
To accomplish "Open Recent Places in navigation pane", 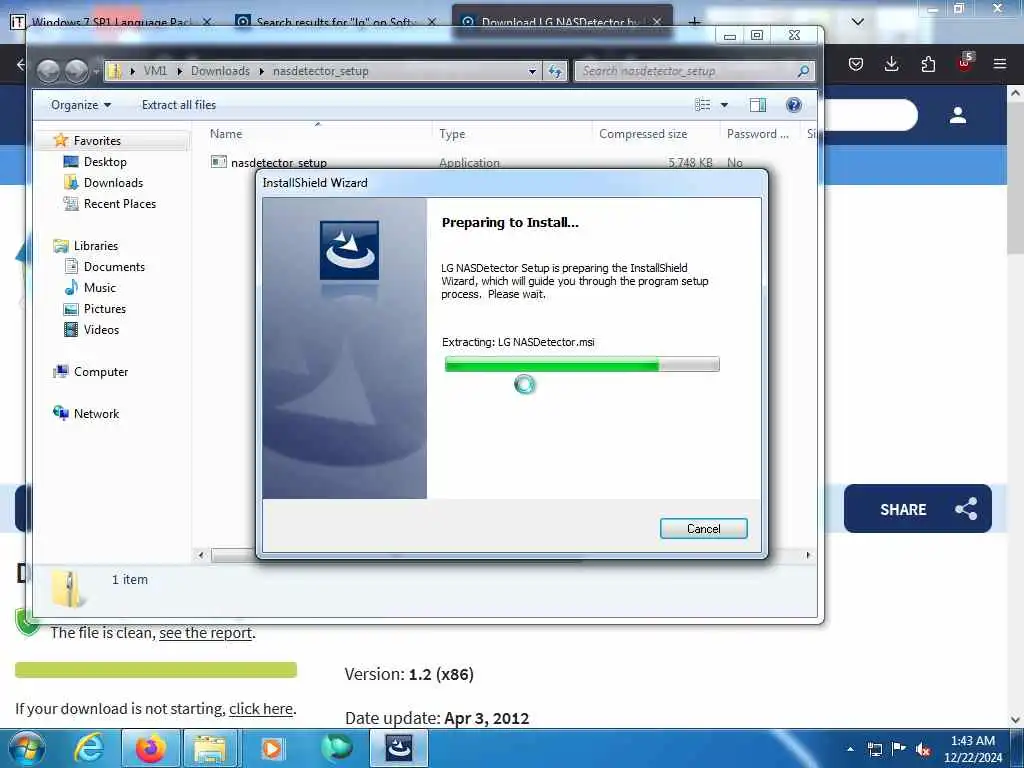I will point(120,204).
